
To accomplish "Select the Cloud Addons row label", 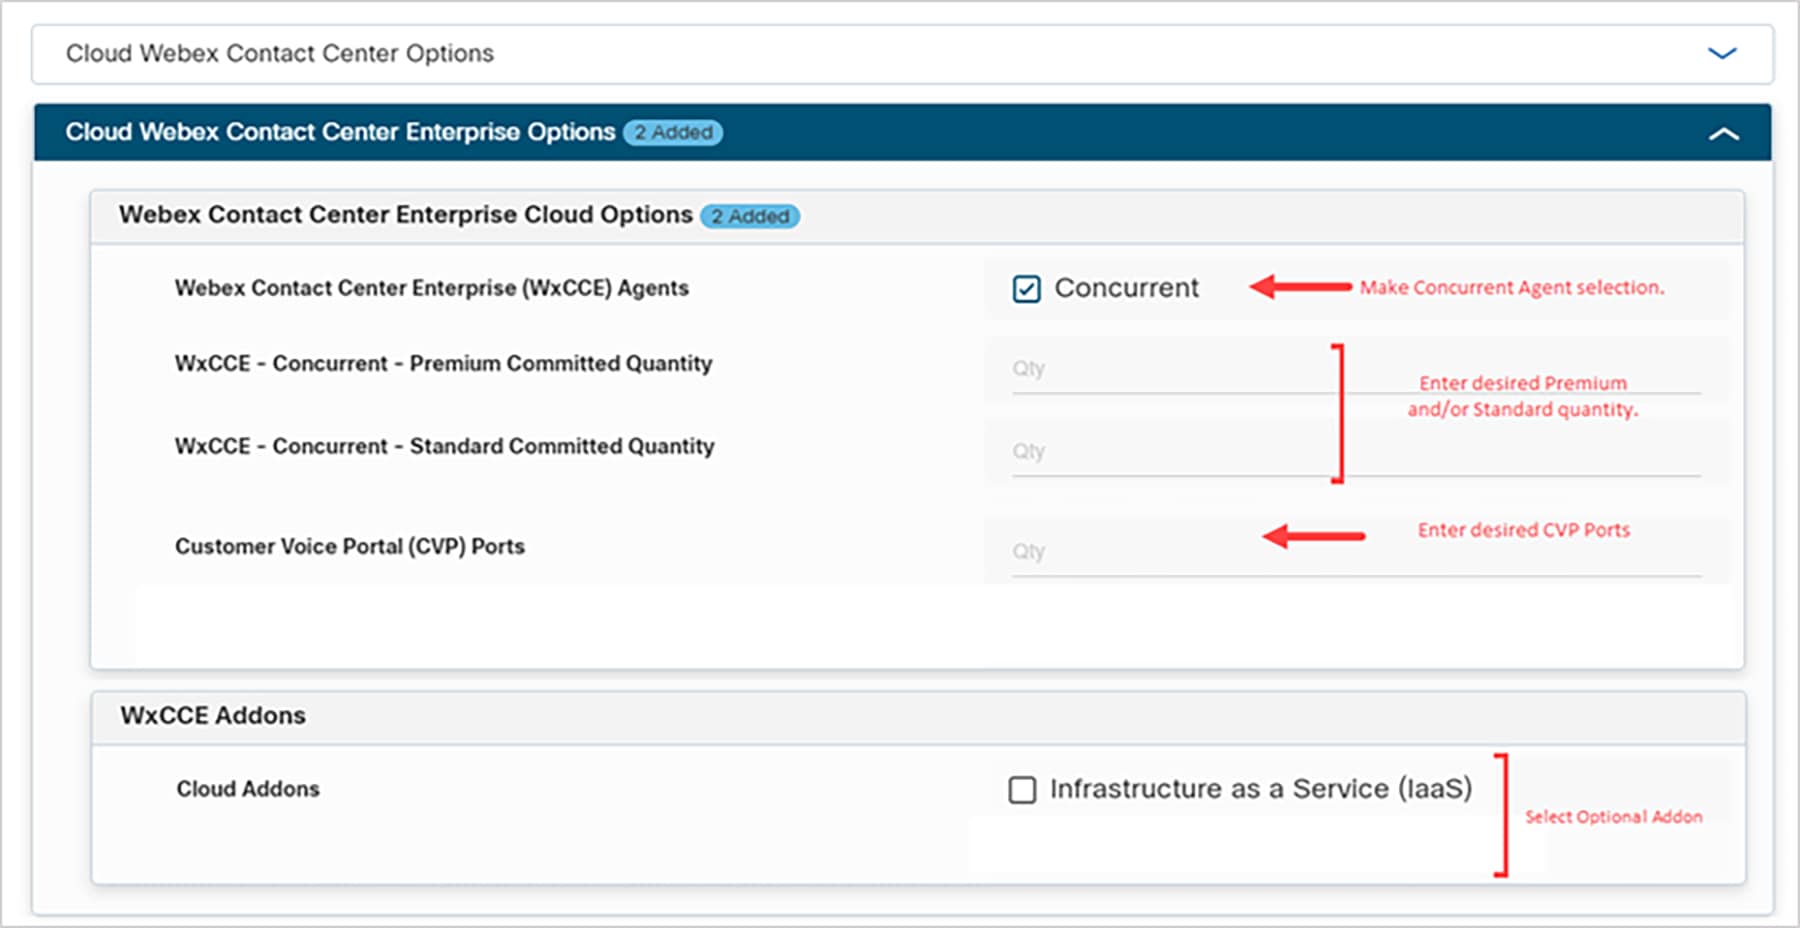I will pyautogui.click(x=246, y=789).
